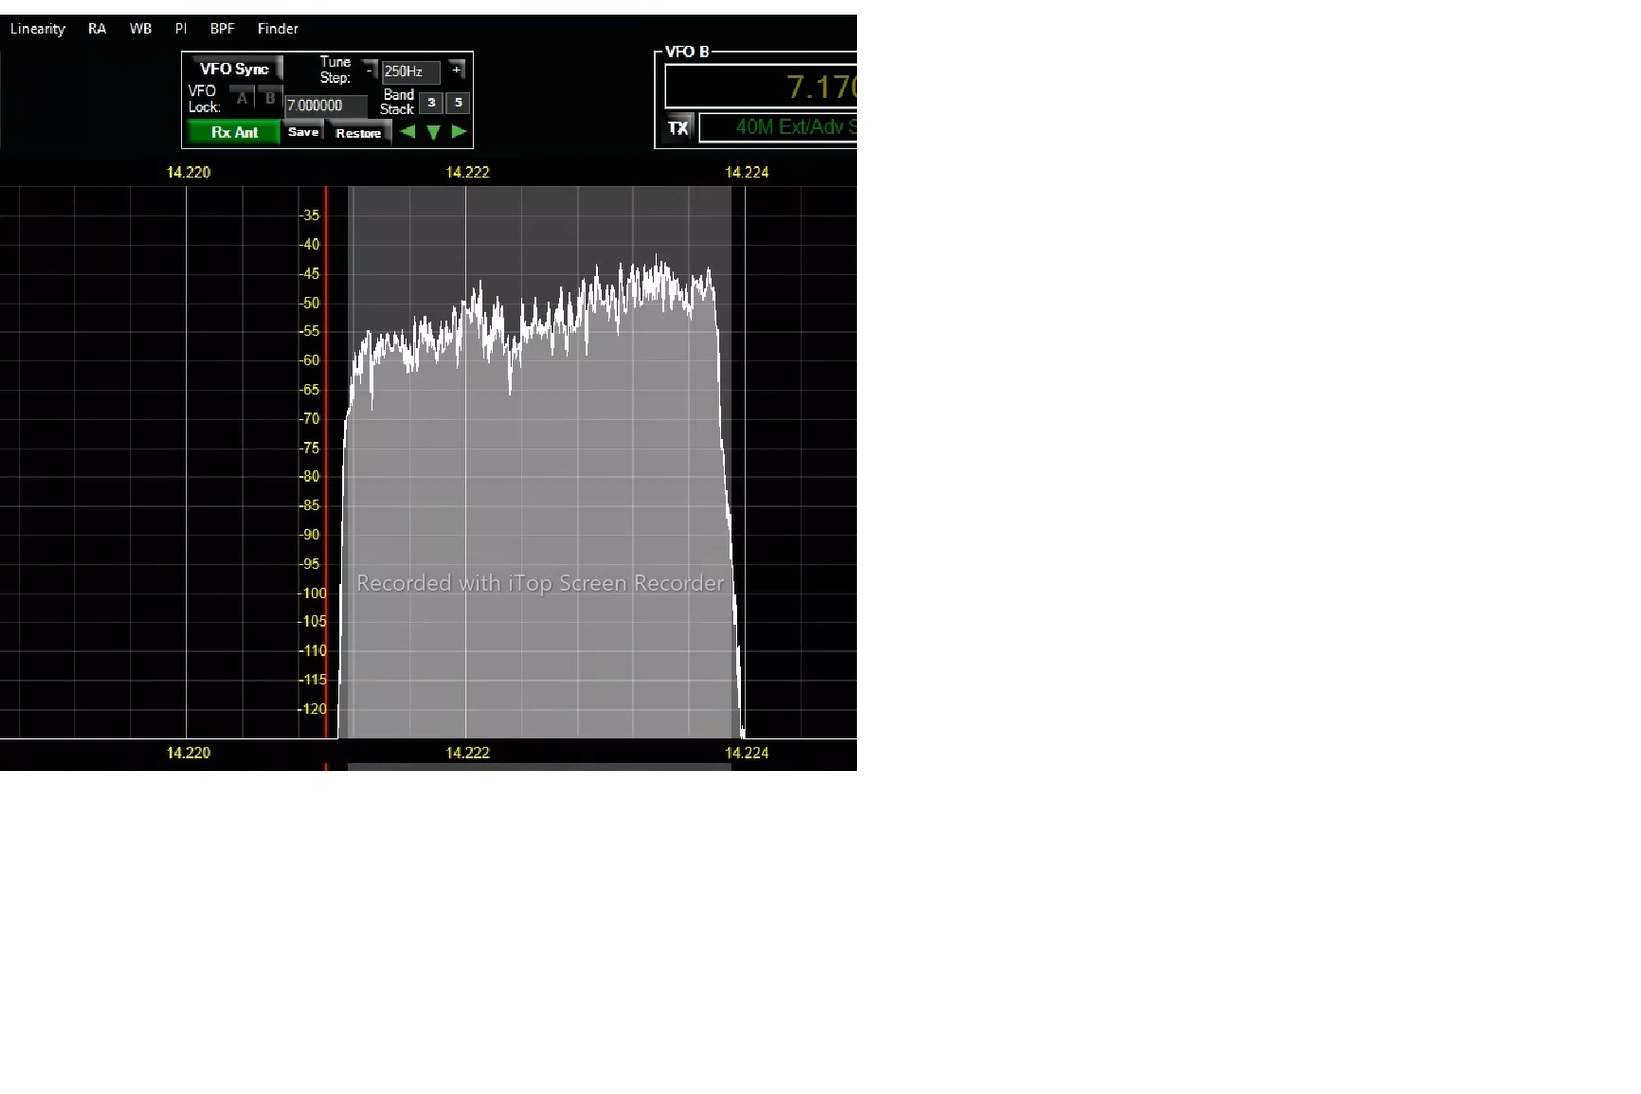Click the green down arrow icon
The image size is (1641, 1094).
coord(433,132)
